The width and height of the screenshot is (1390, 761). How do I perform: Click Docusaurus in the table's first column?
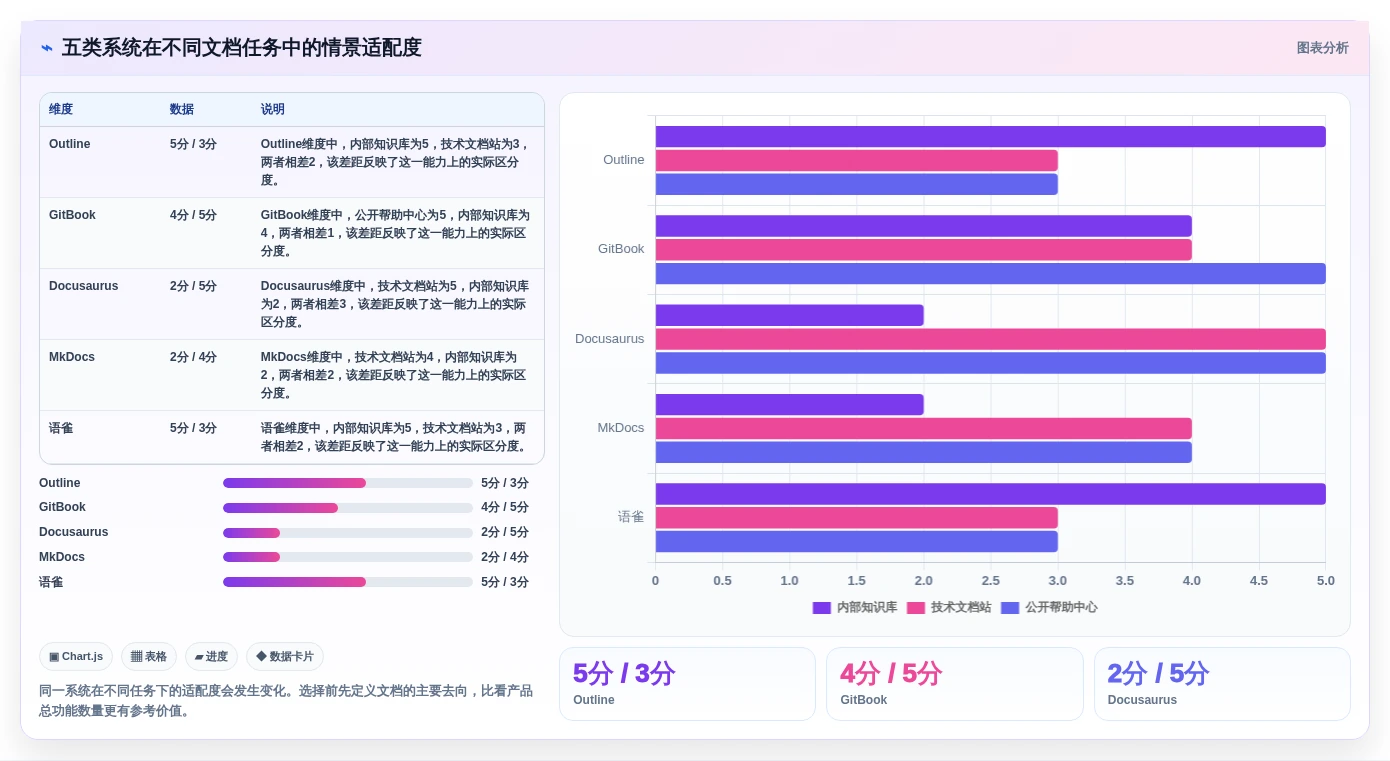[x=84, y=286]
